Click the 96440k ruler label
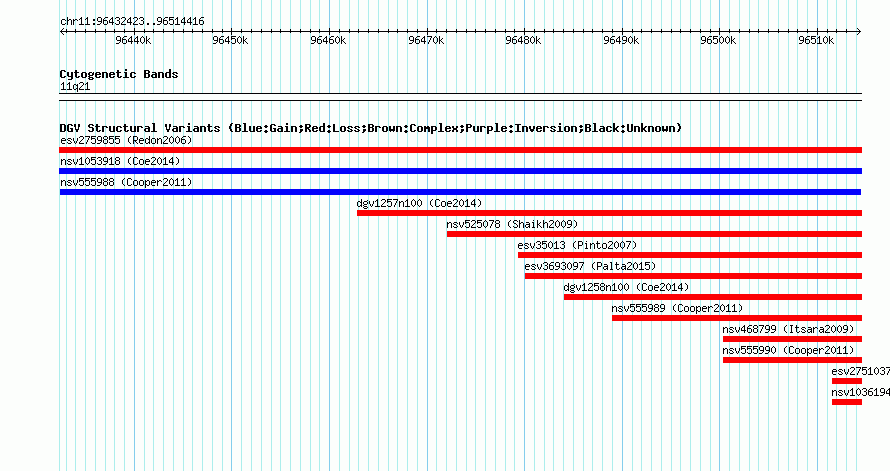Viewport: 890px width, 471px height. pyautogui.click(x=133, y=40)
